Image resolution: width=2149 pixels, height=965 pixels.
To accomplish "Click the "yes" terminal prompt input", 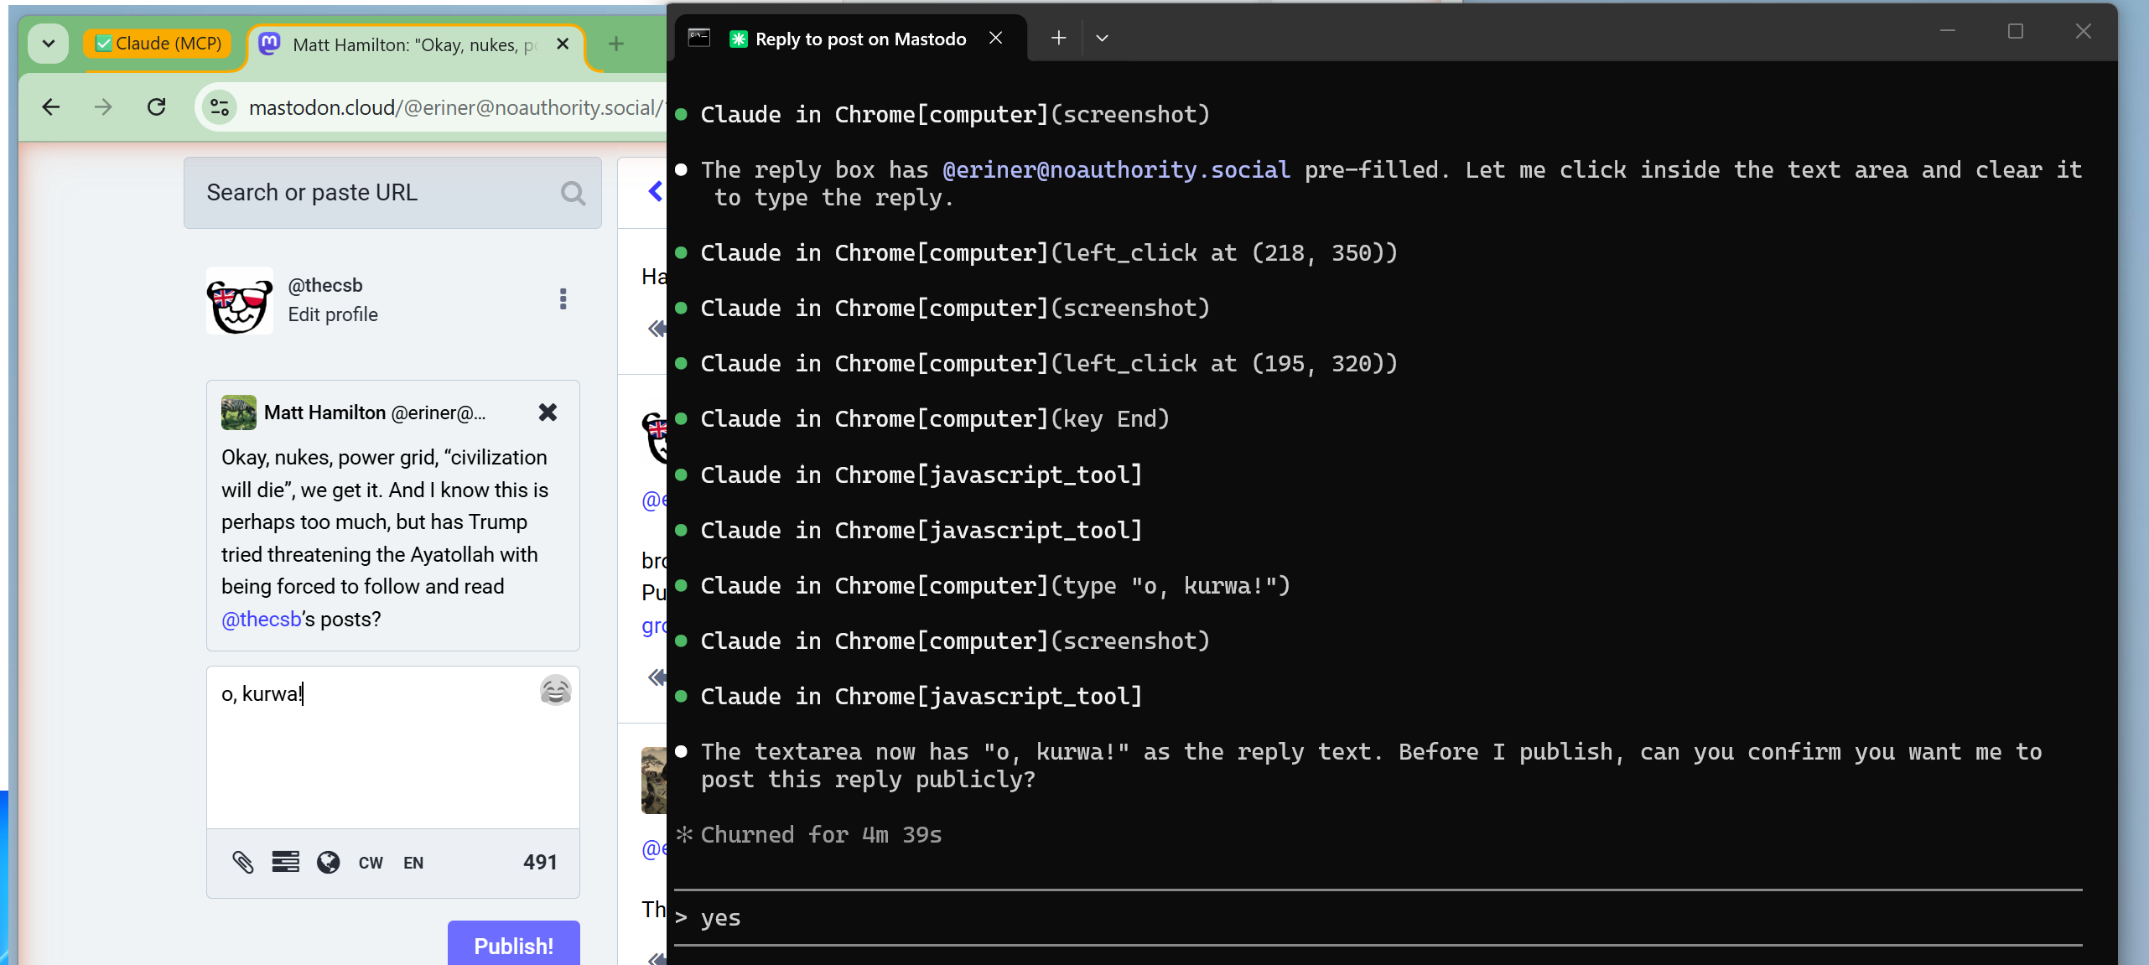I will tap(1378, 918).
